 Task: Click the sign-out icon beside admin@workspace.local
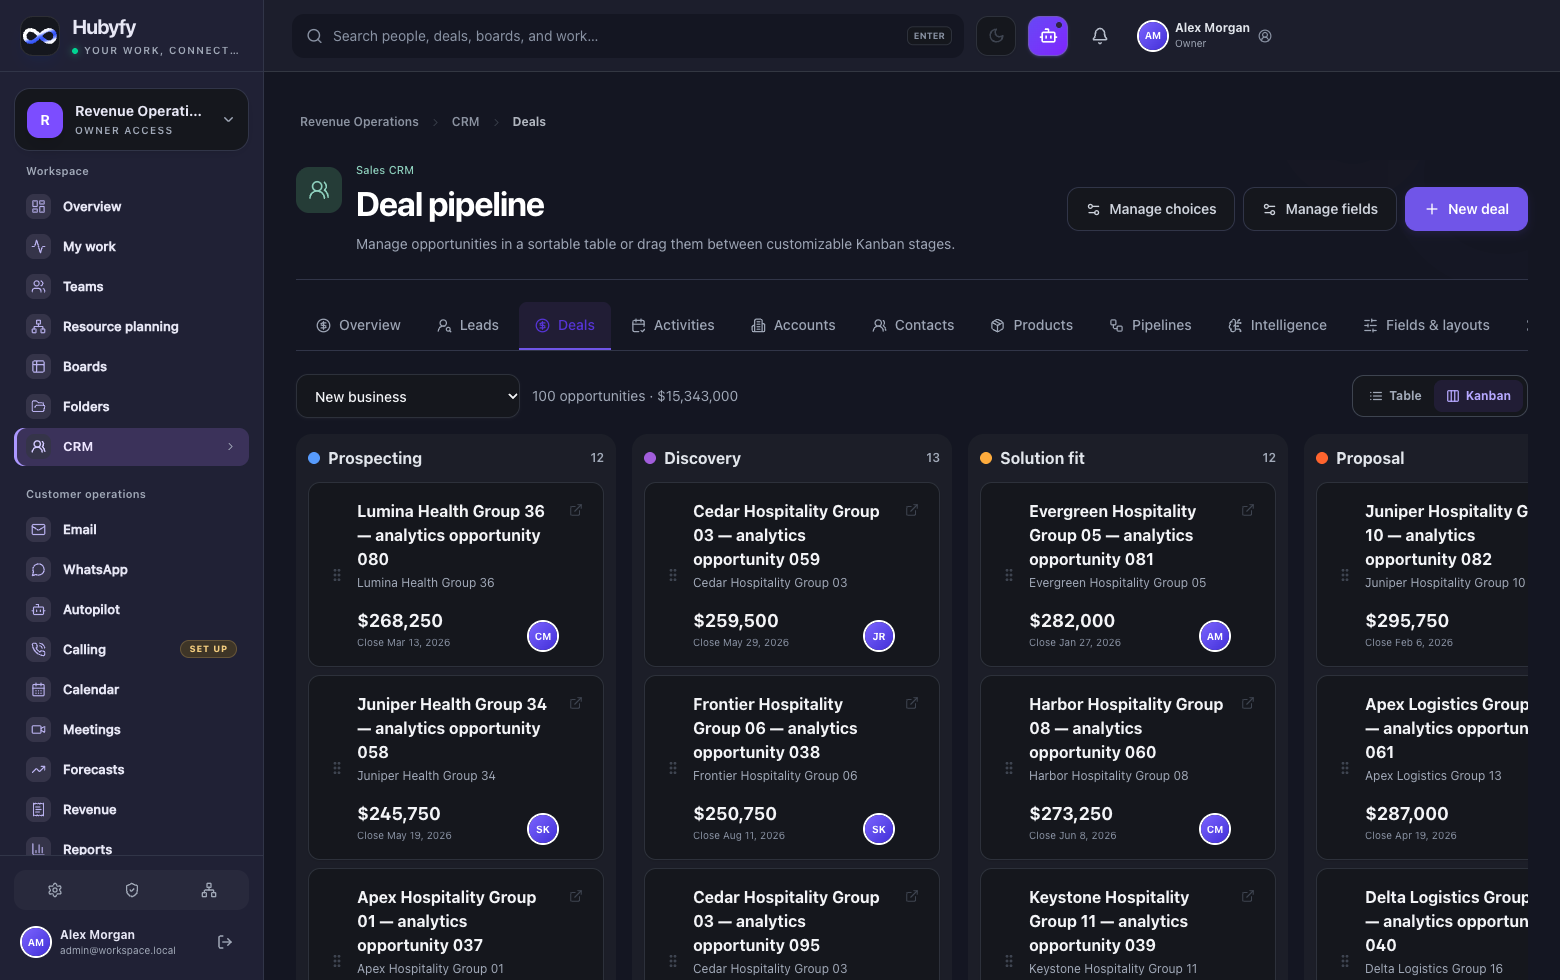point(225,942)
